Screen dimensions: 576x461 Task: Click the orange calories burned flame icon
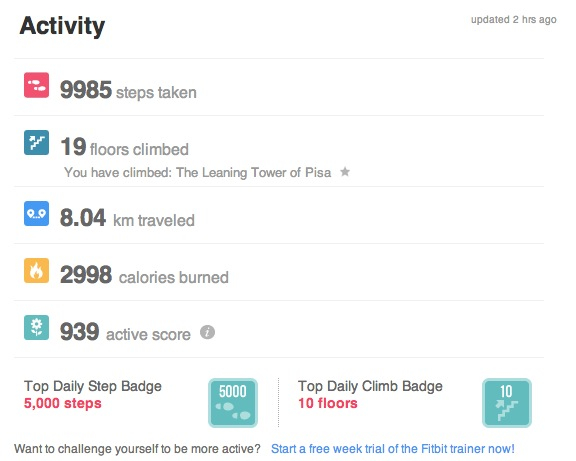click(x=36, y=270)
